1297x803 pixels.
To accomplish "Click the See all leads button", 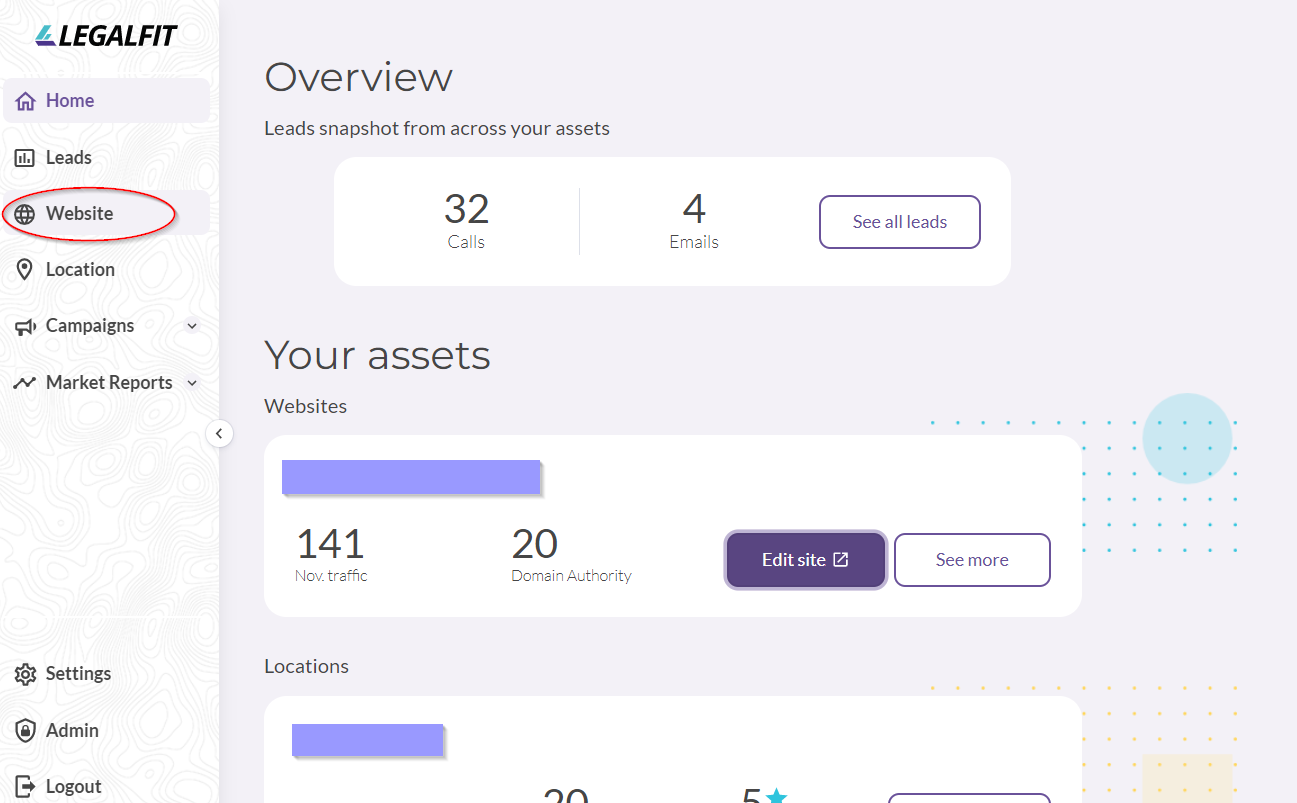I will [900, 222].
